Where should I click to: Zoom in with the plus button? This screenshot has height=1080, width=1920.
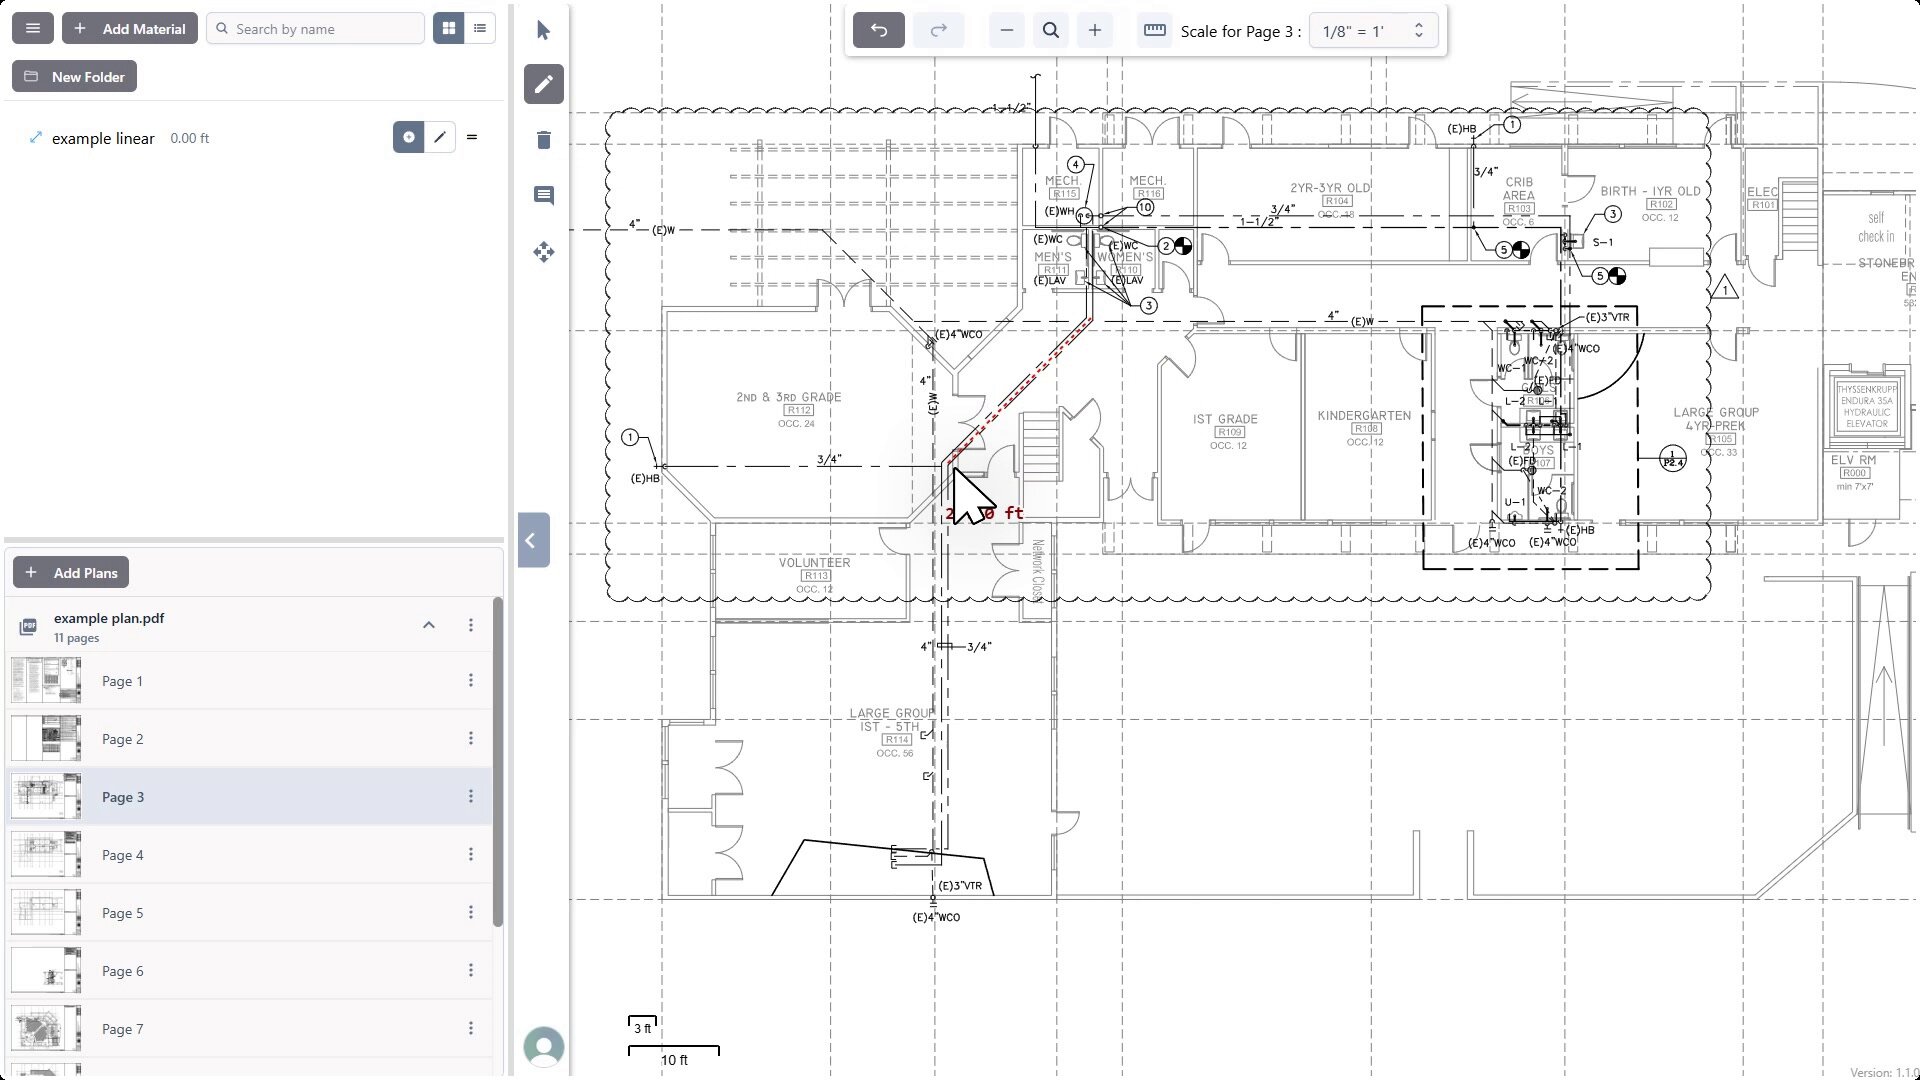point(1095,30)
